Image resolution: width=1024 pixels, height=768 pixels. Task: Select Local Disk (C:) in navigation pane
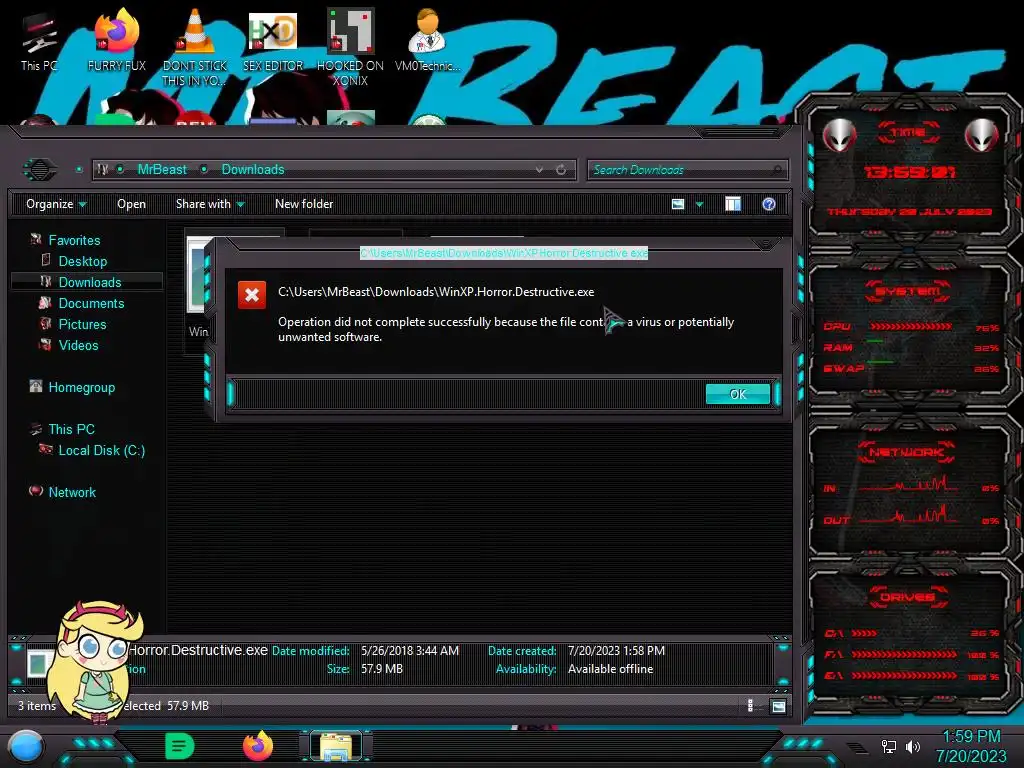(x=101, y=450)
